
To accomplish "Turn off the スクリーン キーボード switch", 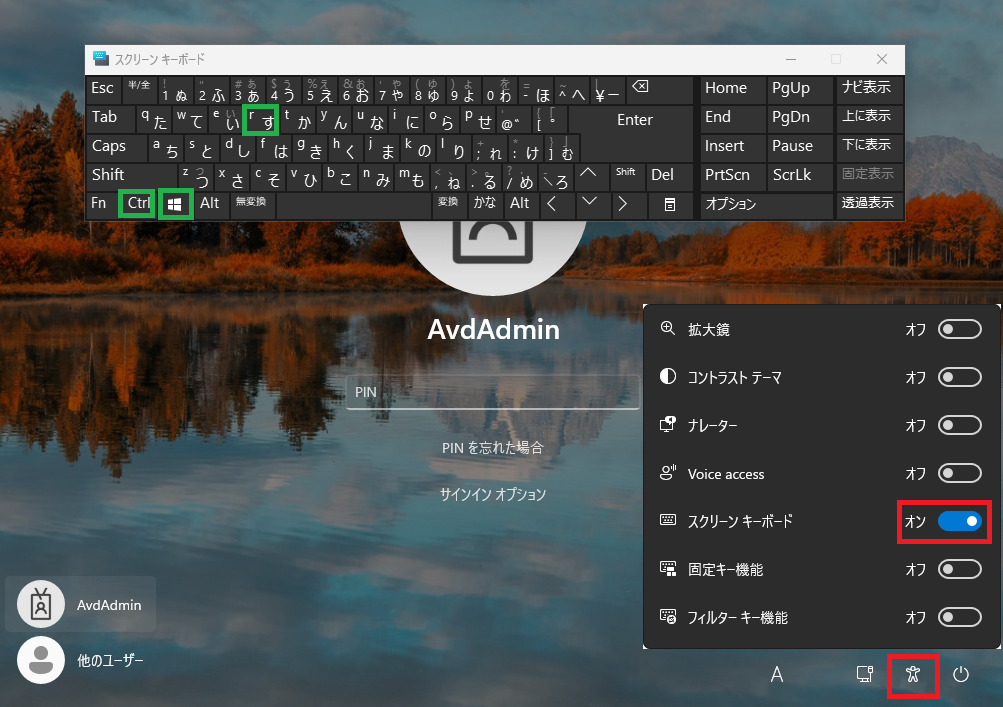I will click(x=960, y=521).
